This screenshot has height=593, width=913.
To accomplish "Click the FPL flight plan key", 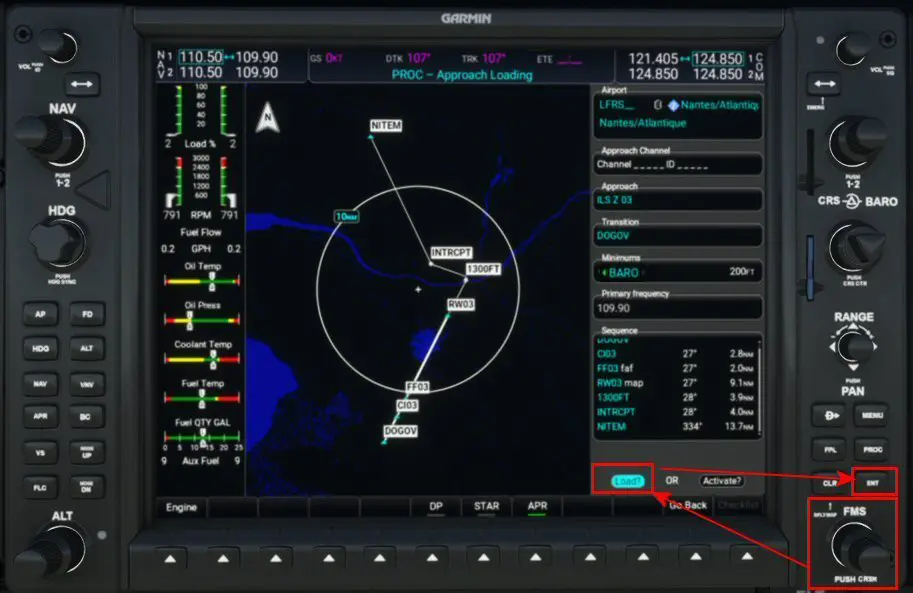I will coord(831,450).
